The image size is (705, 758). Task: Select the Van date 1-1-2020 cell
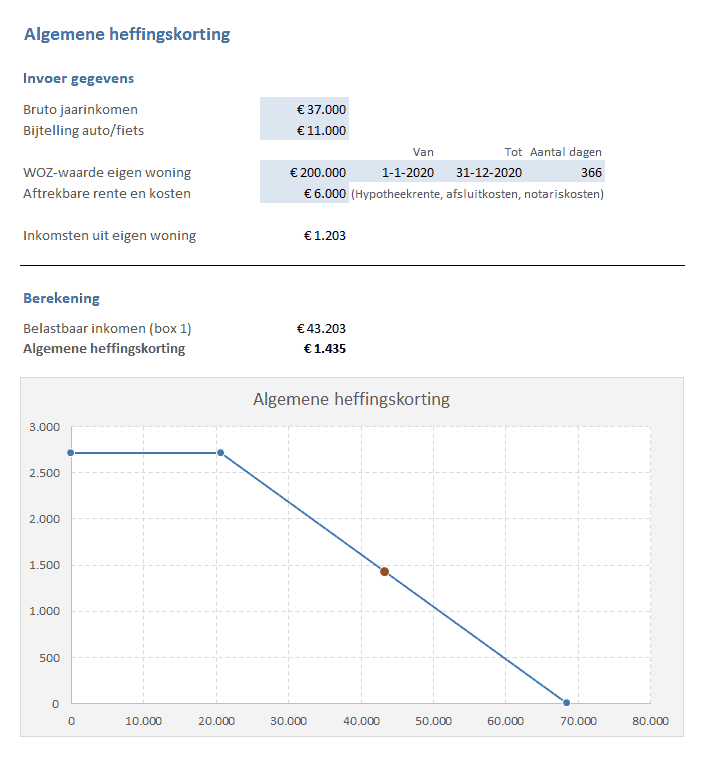(x=393, y=172)
